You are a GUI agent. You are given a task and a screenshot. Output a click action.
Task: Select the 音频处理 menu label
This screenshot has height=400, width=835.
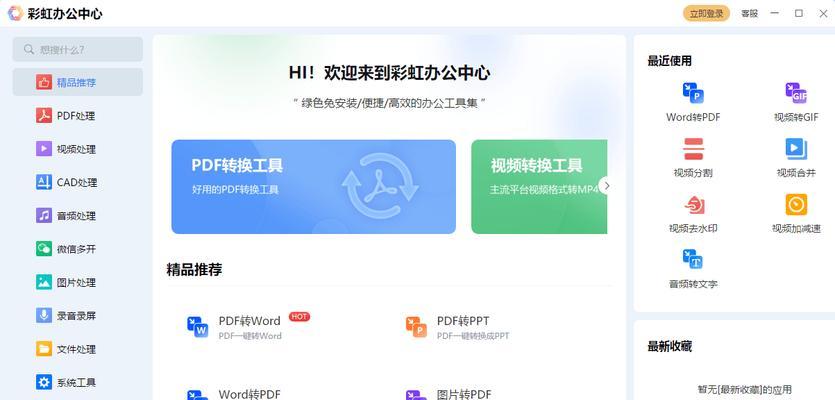coord(76,216)
